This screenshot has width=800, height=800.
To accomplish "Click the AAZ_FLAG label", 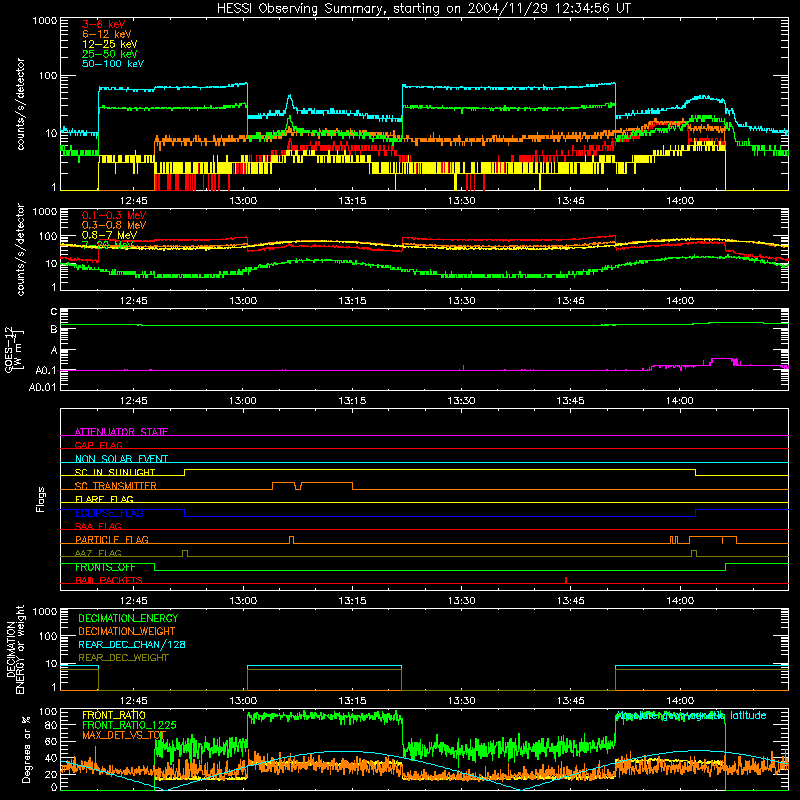I will (x=98, y=553).
